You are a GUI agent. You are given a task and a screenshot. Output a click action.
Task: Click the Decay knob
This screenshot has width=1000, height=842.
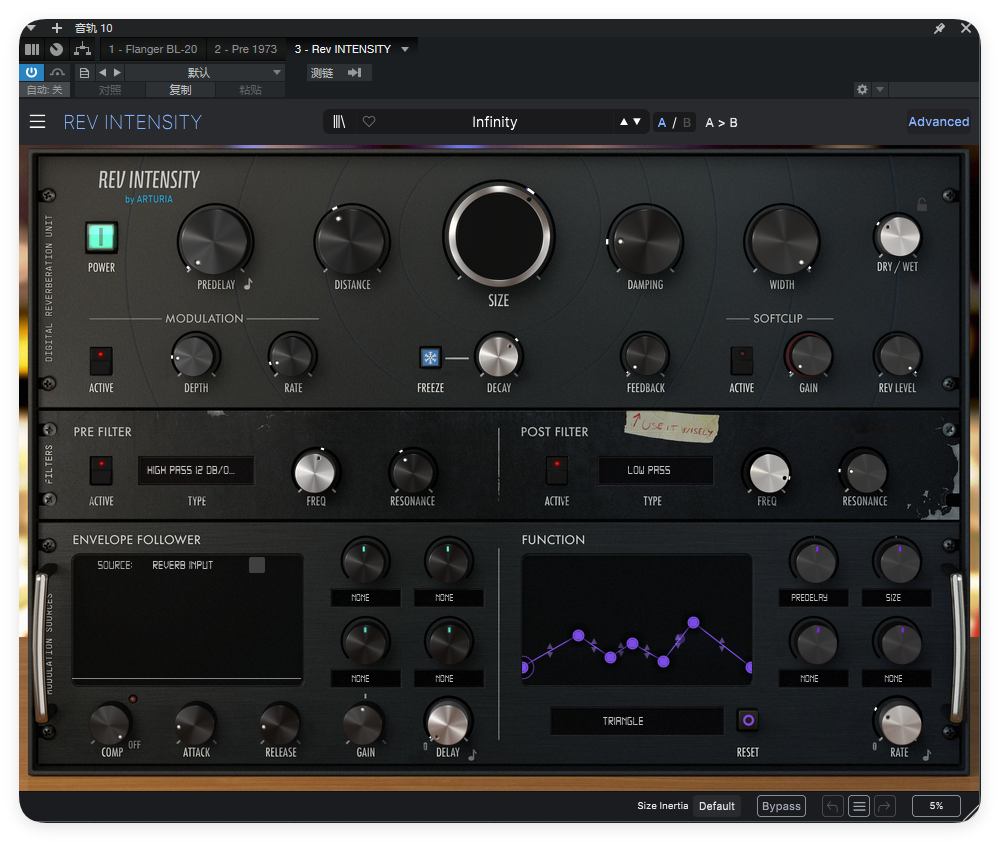(499, 356)
